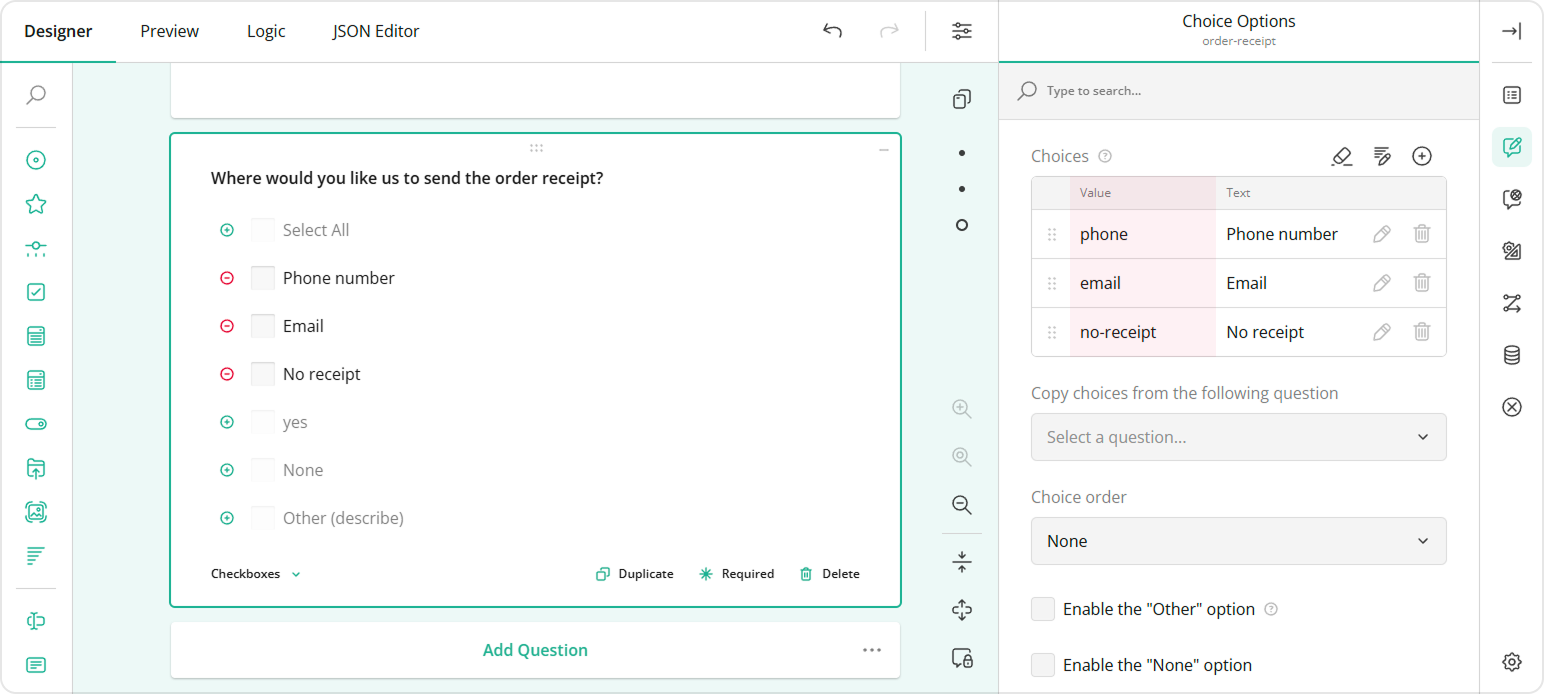The width and height of the screenshot is (1544, 694).
Task: Switch to the Preview tab
Action: [x=168, y=31]
